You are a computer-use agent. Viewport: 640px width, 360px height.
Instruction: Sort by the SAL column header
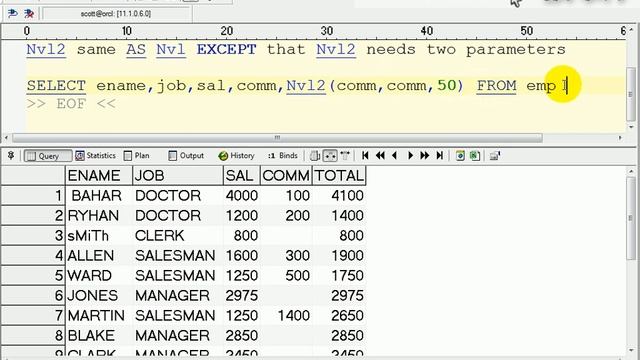point(242,176)
